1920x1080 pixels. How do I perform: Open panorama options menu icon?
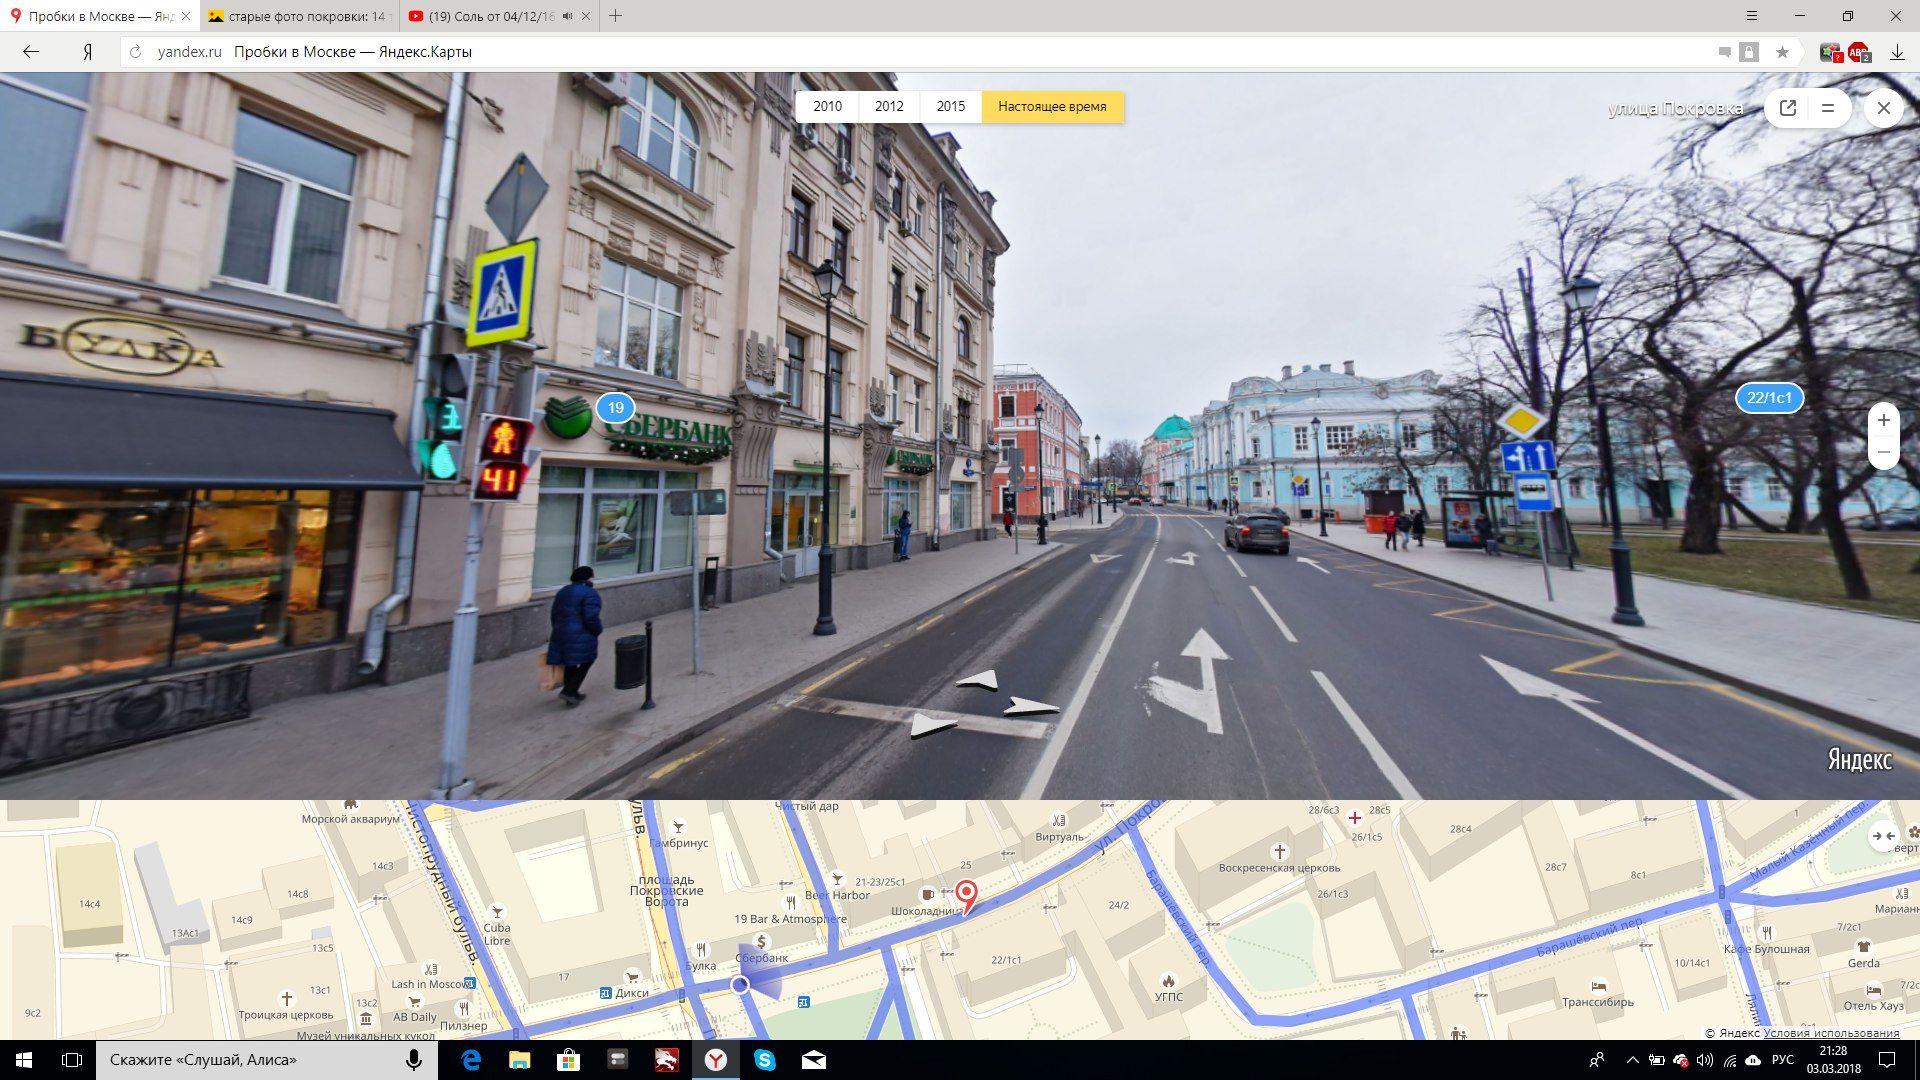click(x=1828, y=108)
